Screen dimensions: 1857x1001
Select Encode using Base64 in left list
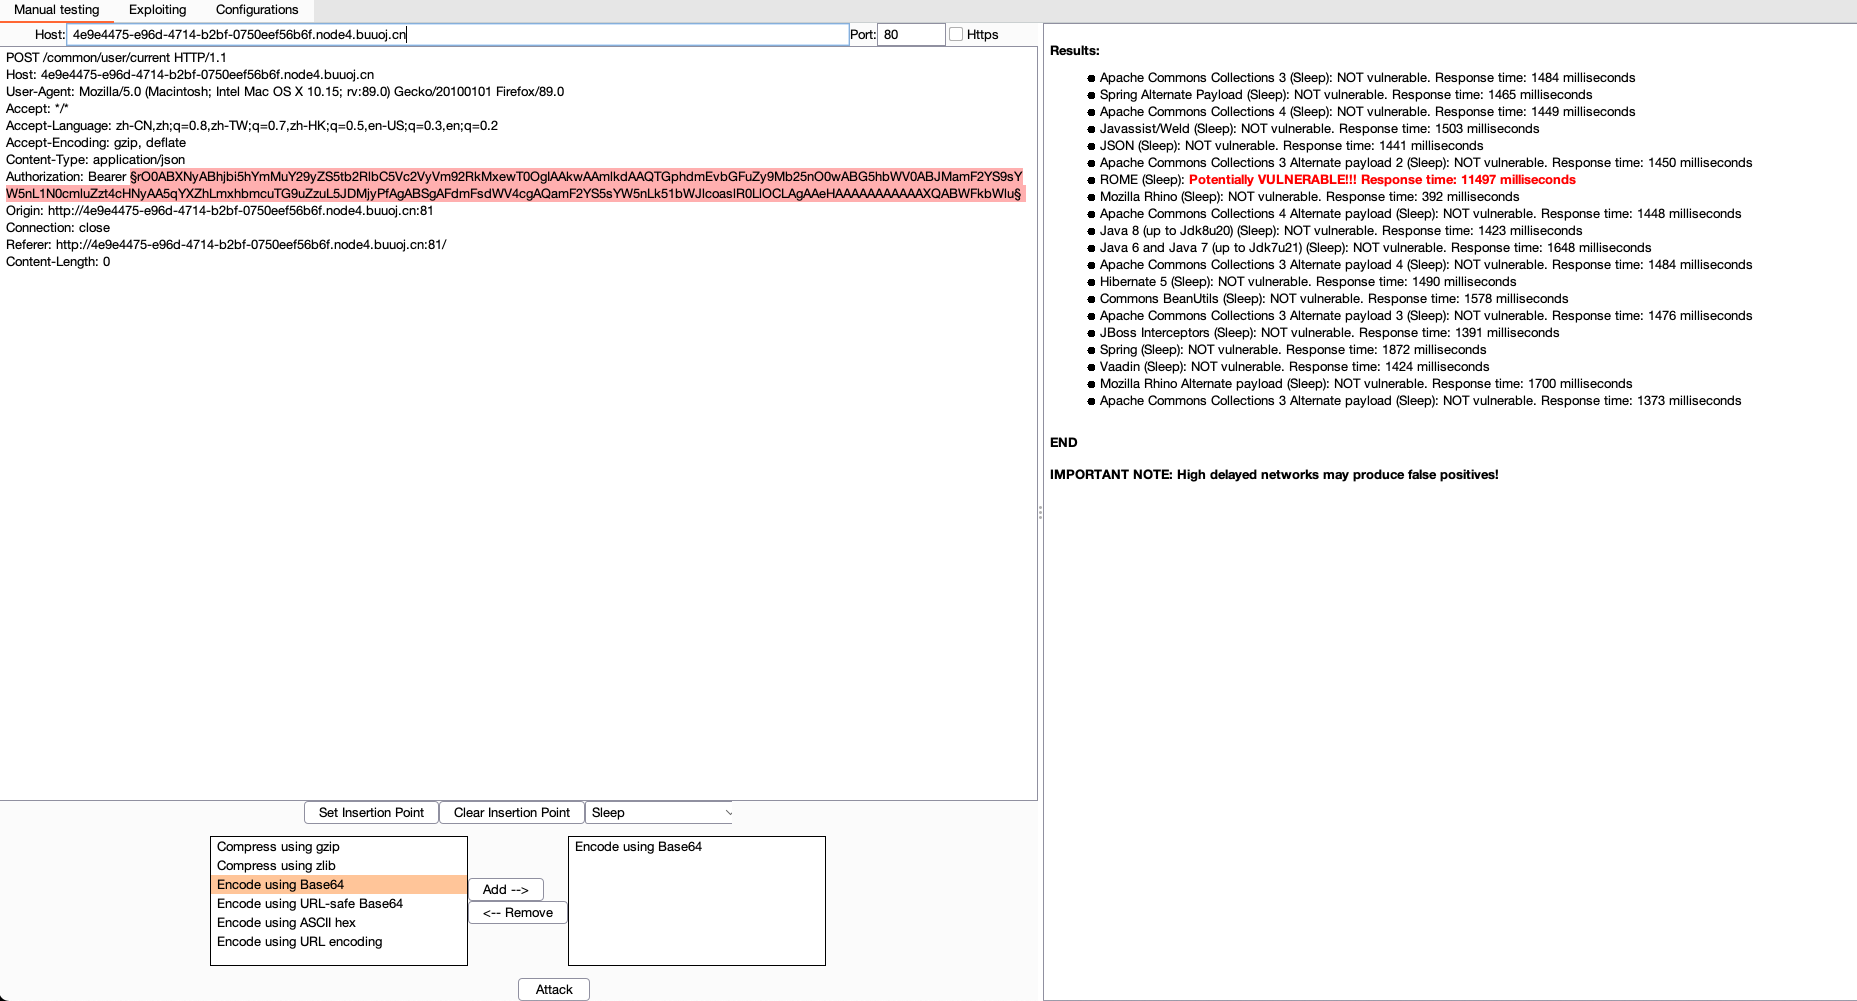pyautogui.click(x=339, y=885)
